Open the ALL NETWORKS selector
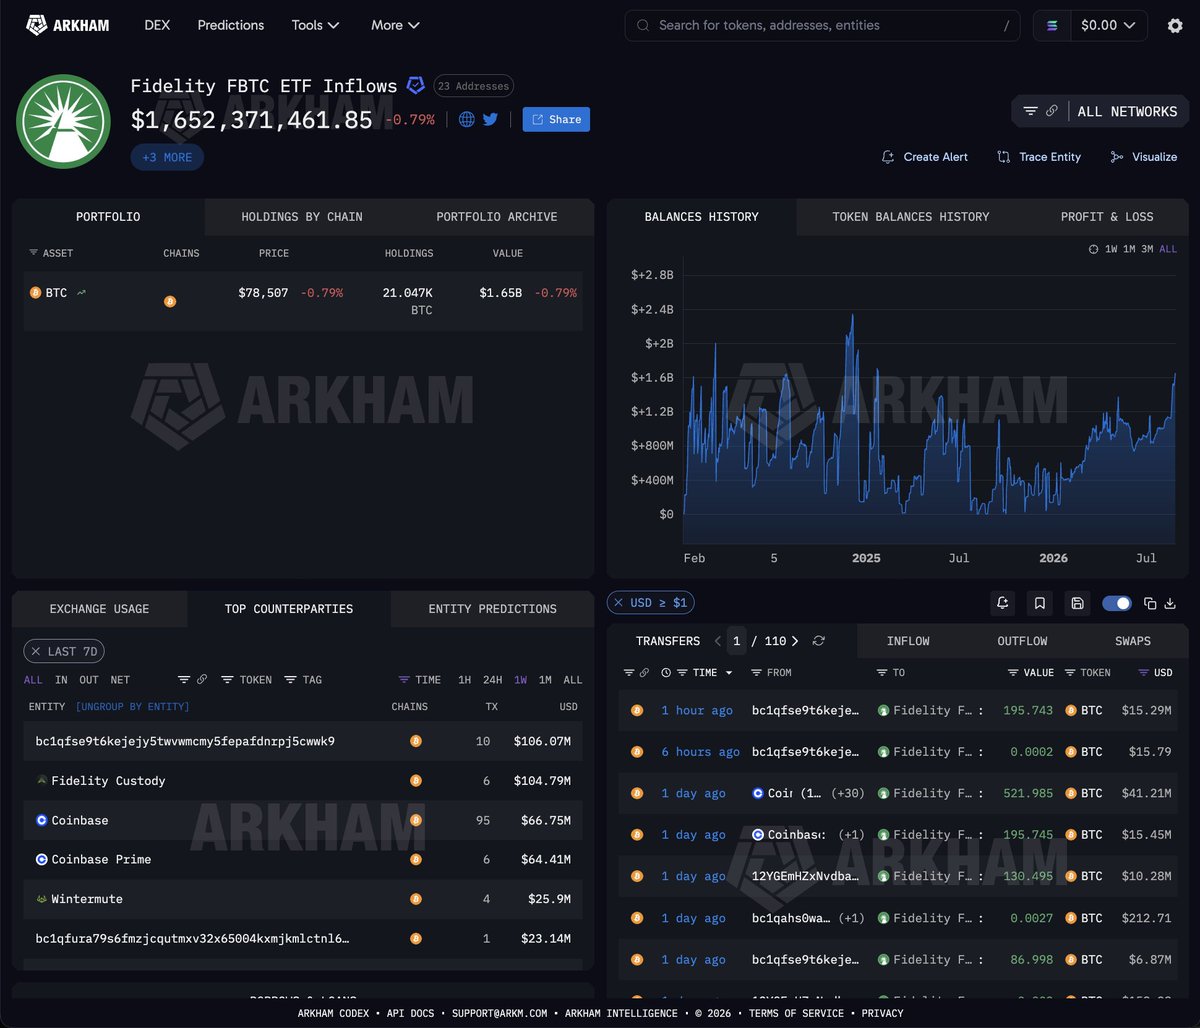Screen dimensions: 1200x1028 [1128, 112]
